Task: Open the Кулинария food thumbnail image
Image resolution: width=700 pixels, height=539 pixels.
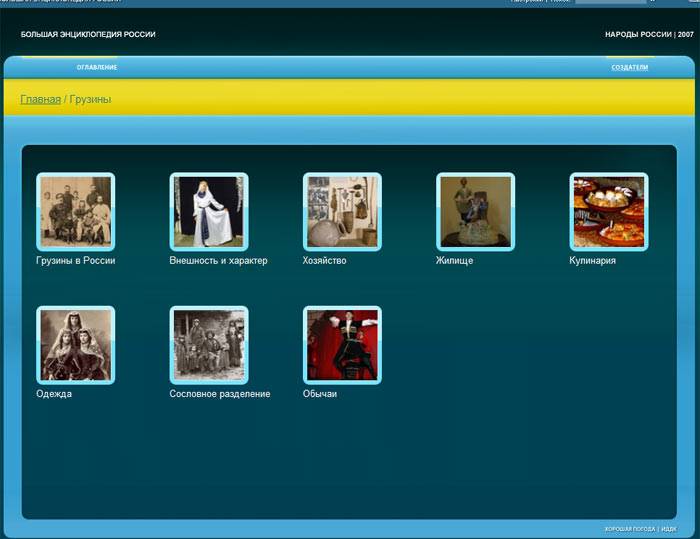Action: 609,212
